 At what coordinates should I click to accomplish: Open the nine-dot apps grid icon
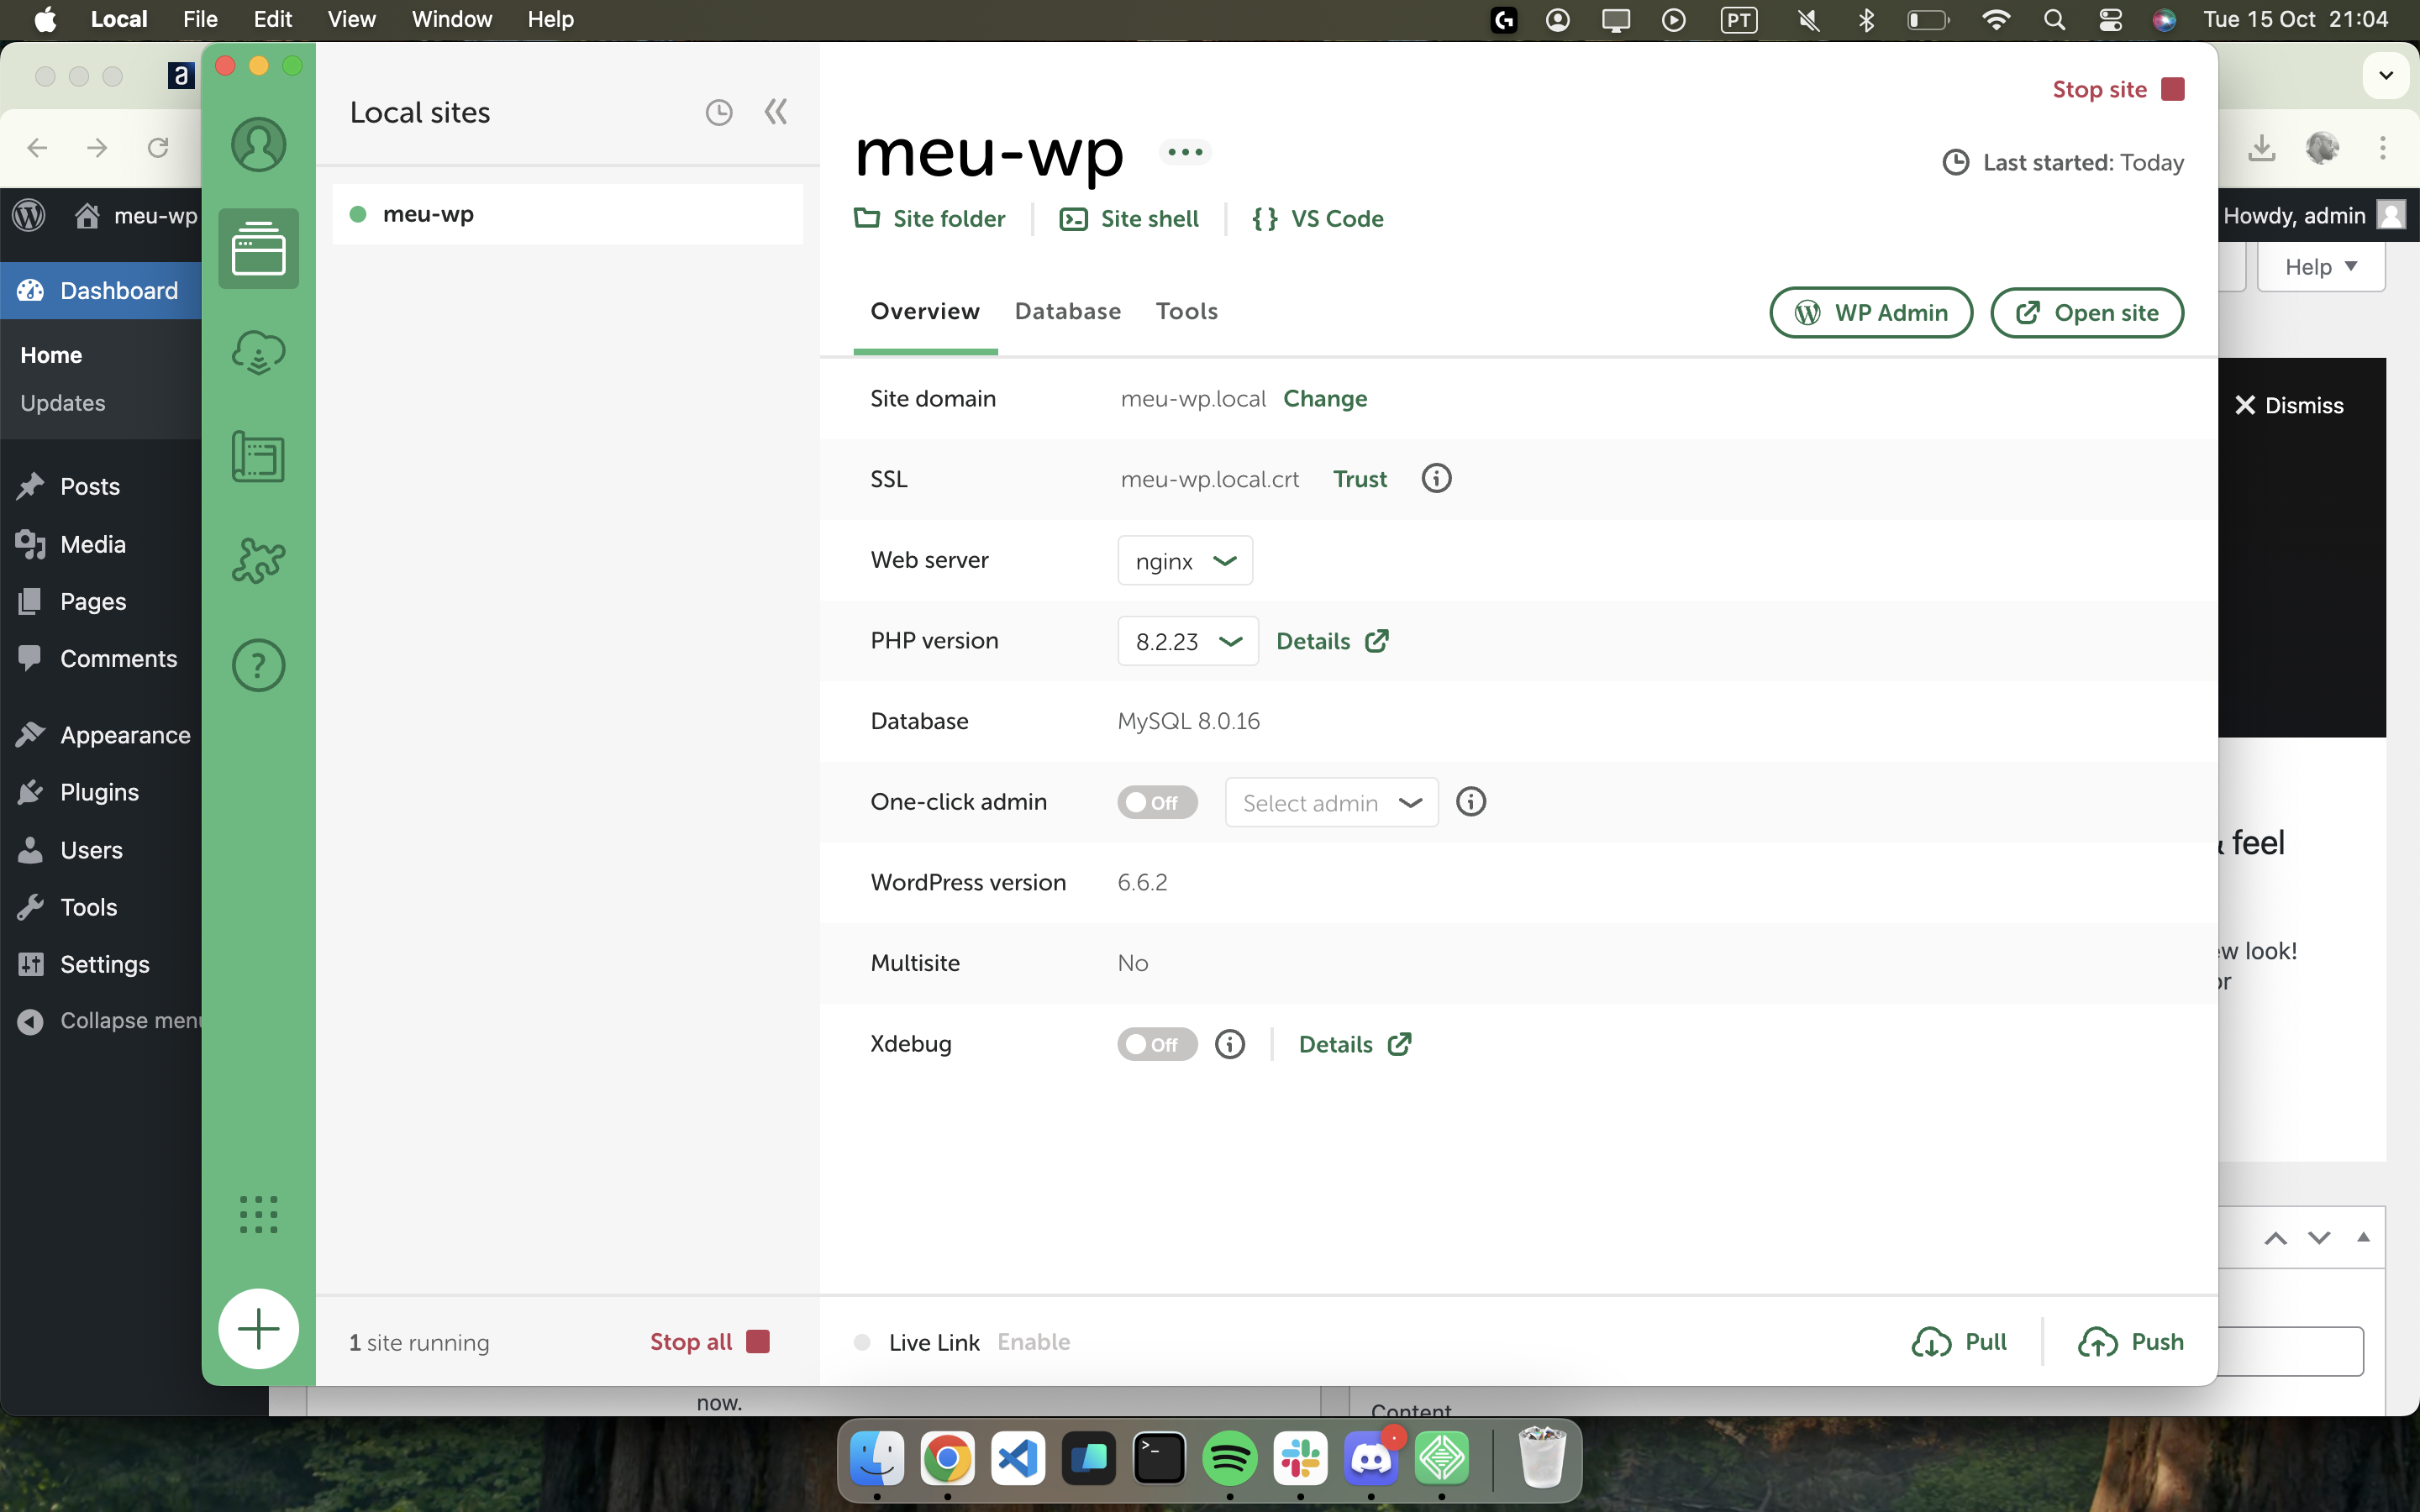point(258,1215)
